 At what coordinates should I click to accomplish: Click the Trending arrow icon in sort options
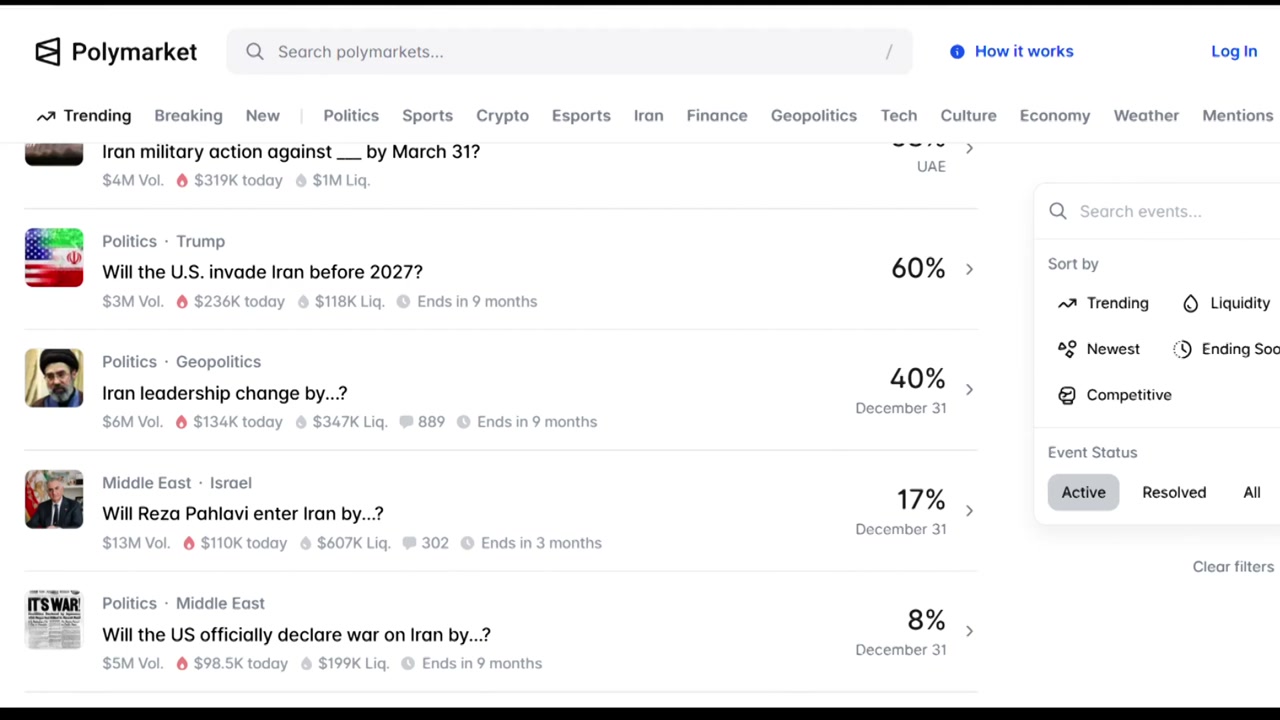coord(1067,303)
